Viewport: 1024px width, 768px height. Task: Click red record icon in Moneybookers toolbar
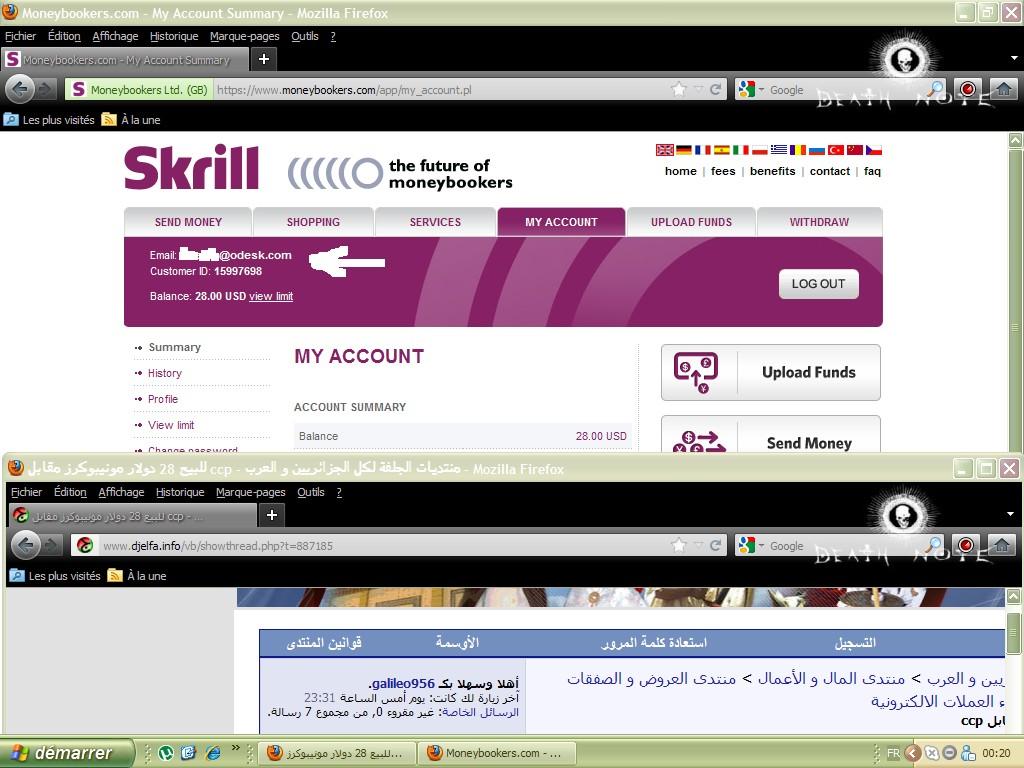point(968,89)
